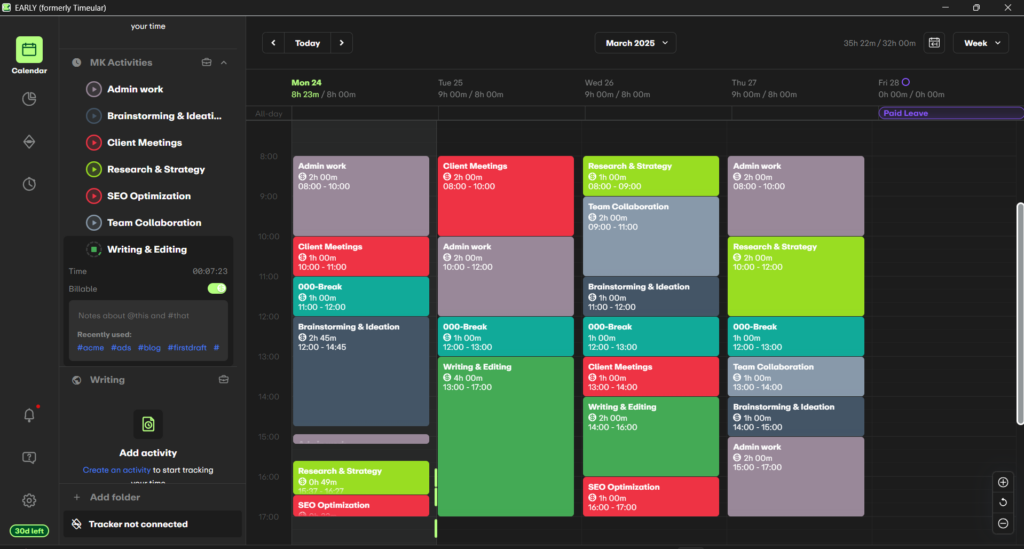Open Thursday Admin work 15:00 entry
Screen dimensions: 1024x549
[796, 477]
